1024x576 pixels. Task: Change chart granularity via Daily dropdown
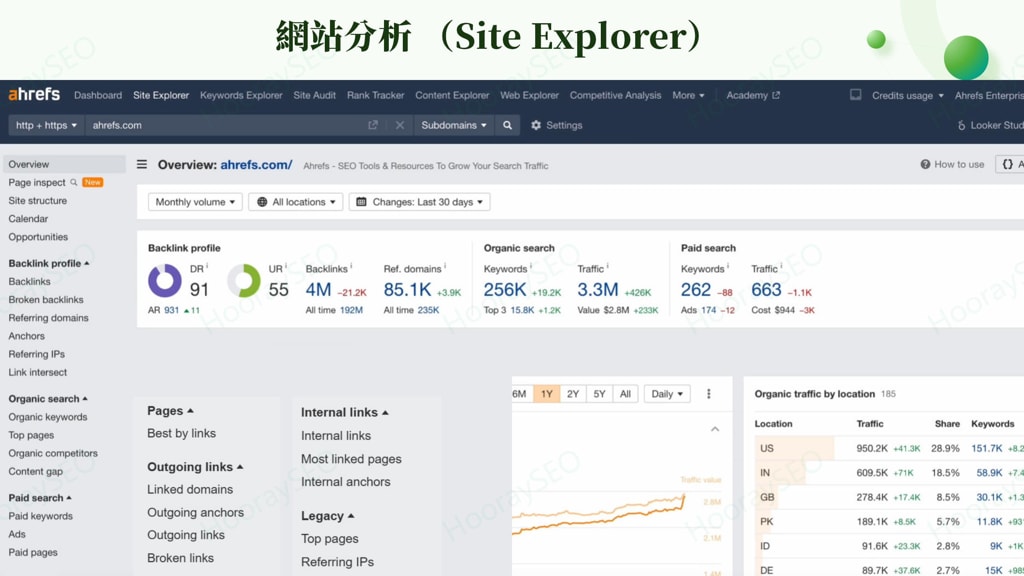coord(666,394)
